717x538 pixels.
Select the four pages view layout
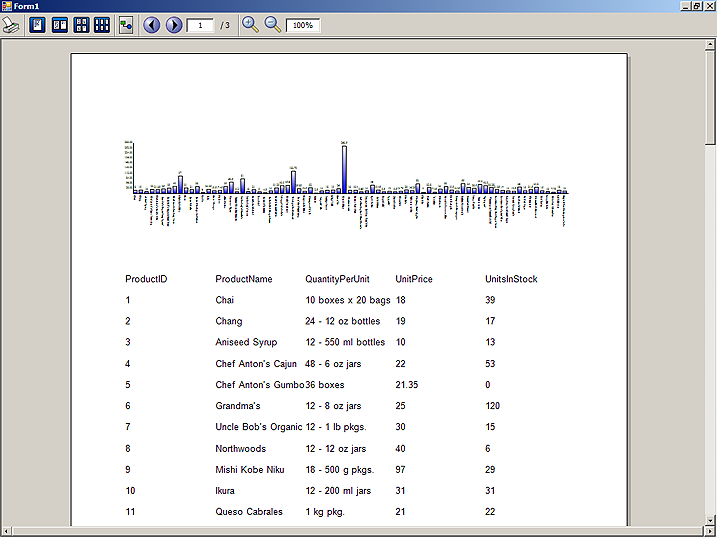[81, 25]
